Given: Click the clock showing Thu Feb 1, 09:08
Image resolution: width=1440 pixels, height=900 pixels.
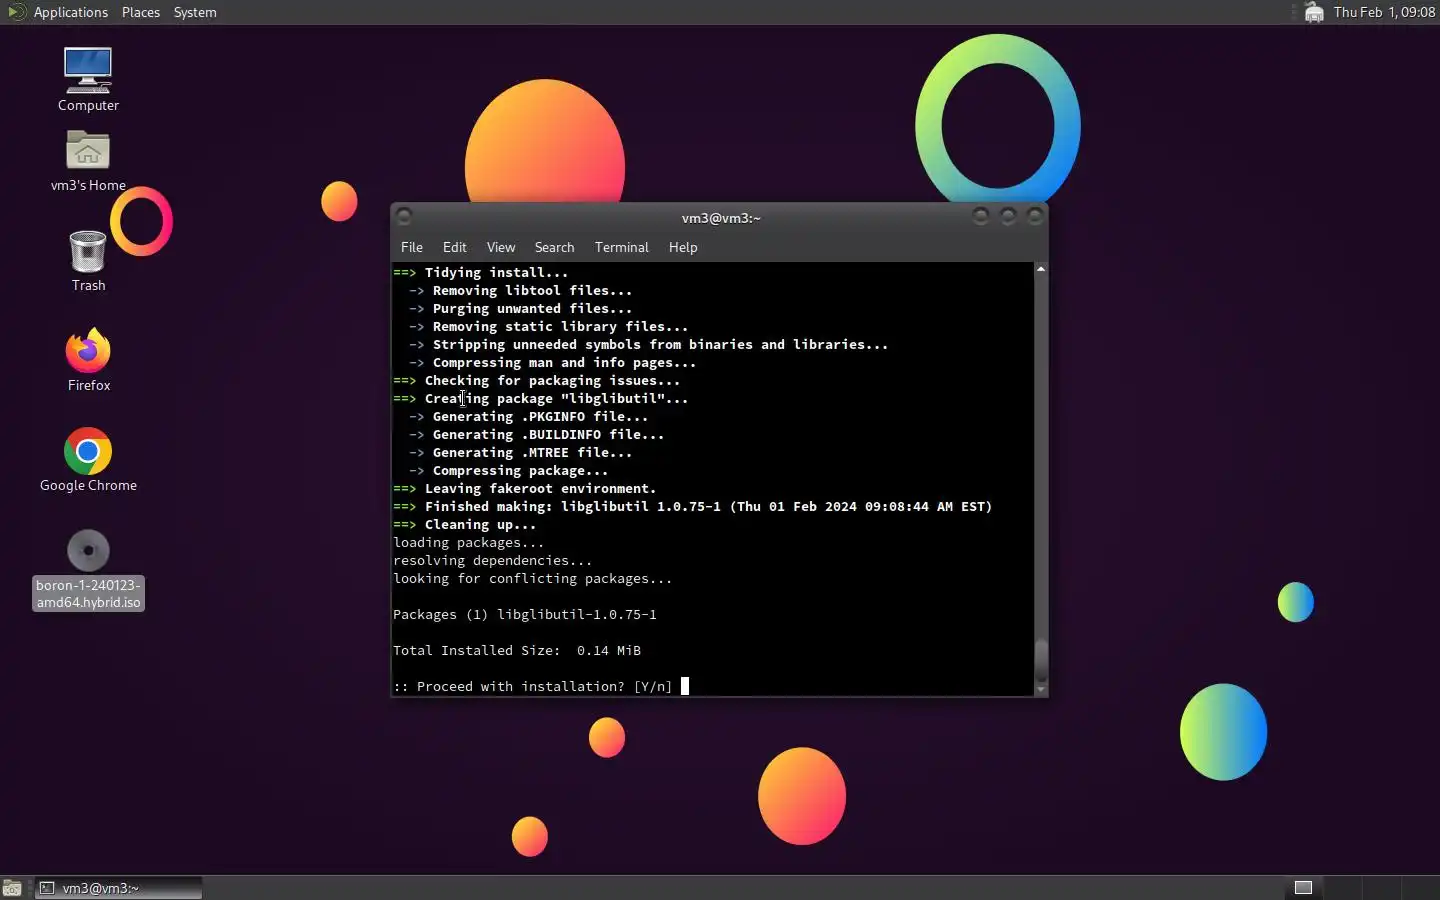Looking at the screenshot, I should tap(1384, 12).
